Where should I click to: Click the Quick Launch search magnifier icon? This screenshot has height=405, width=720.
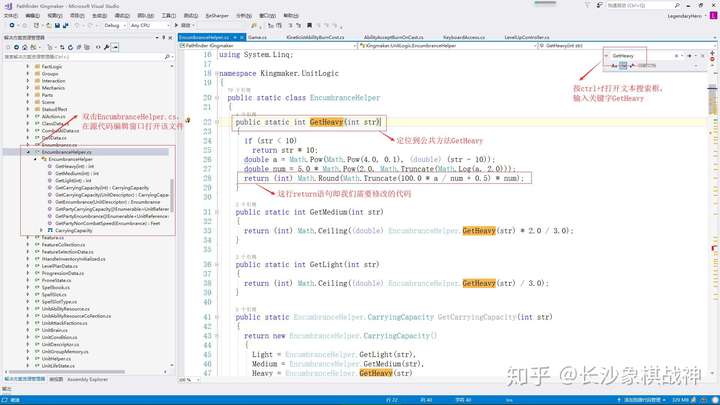[x=677, y=5]
